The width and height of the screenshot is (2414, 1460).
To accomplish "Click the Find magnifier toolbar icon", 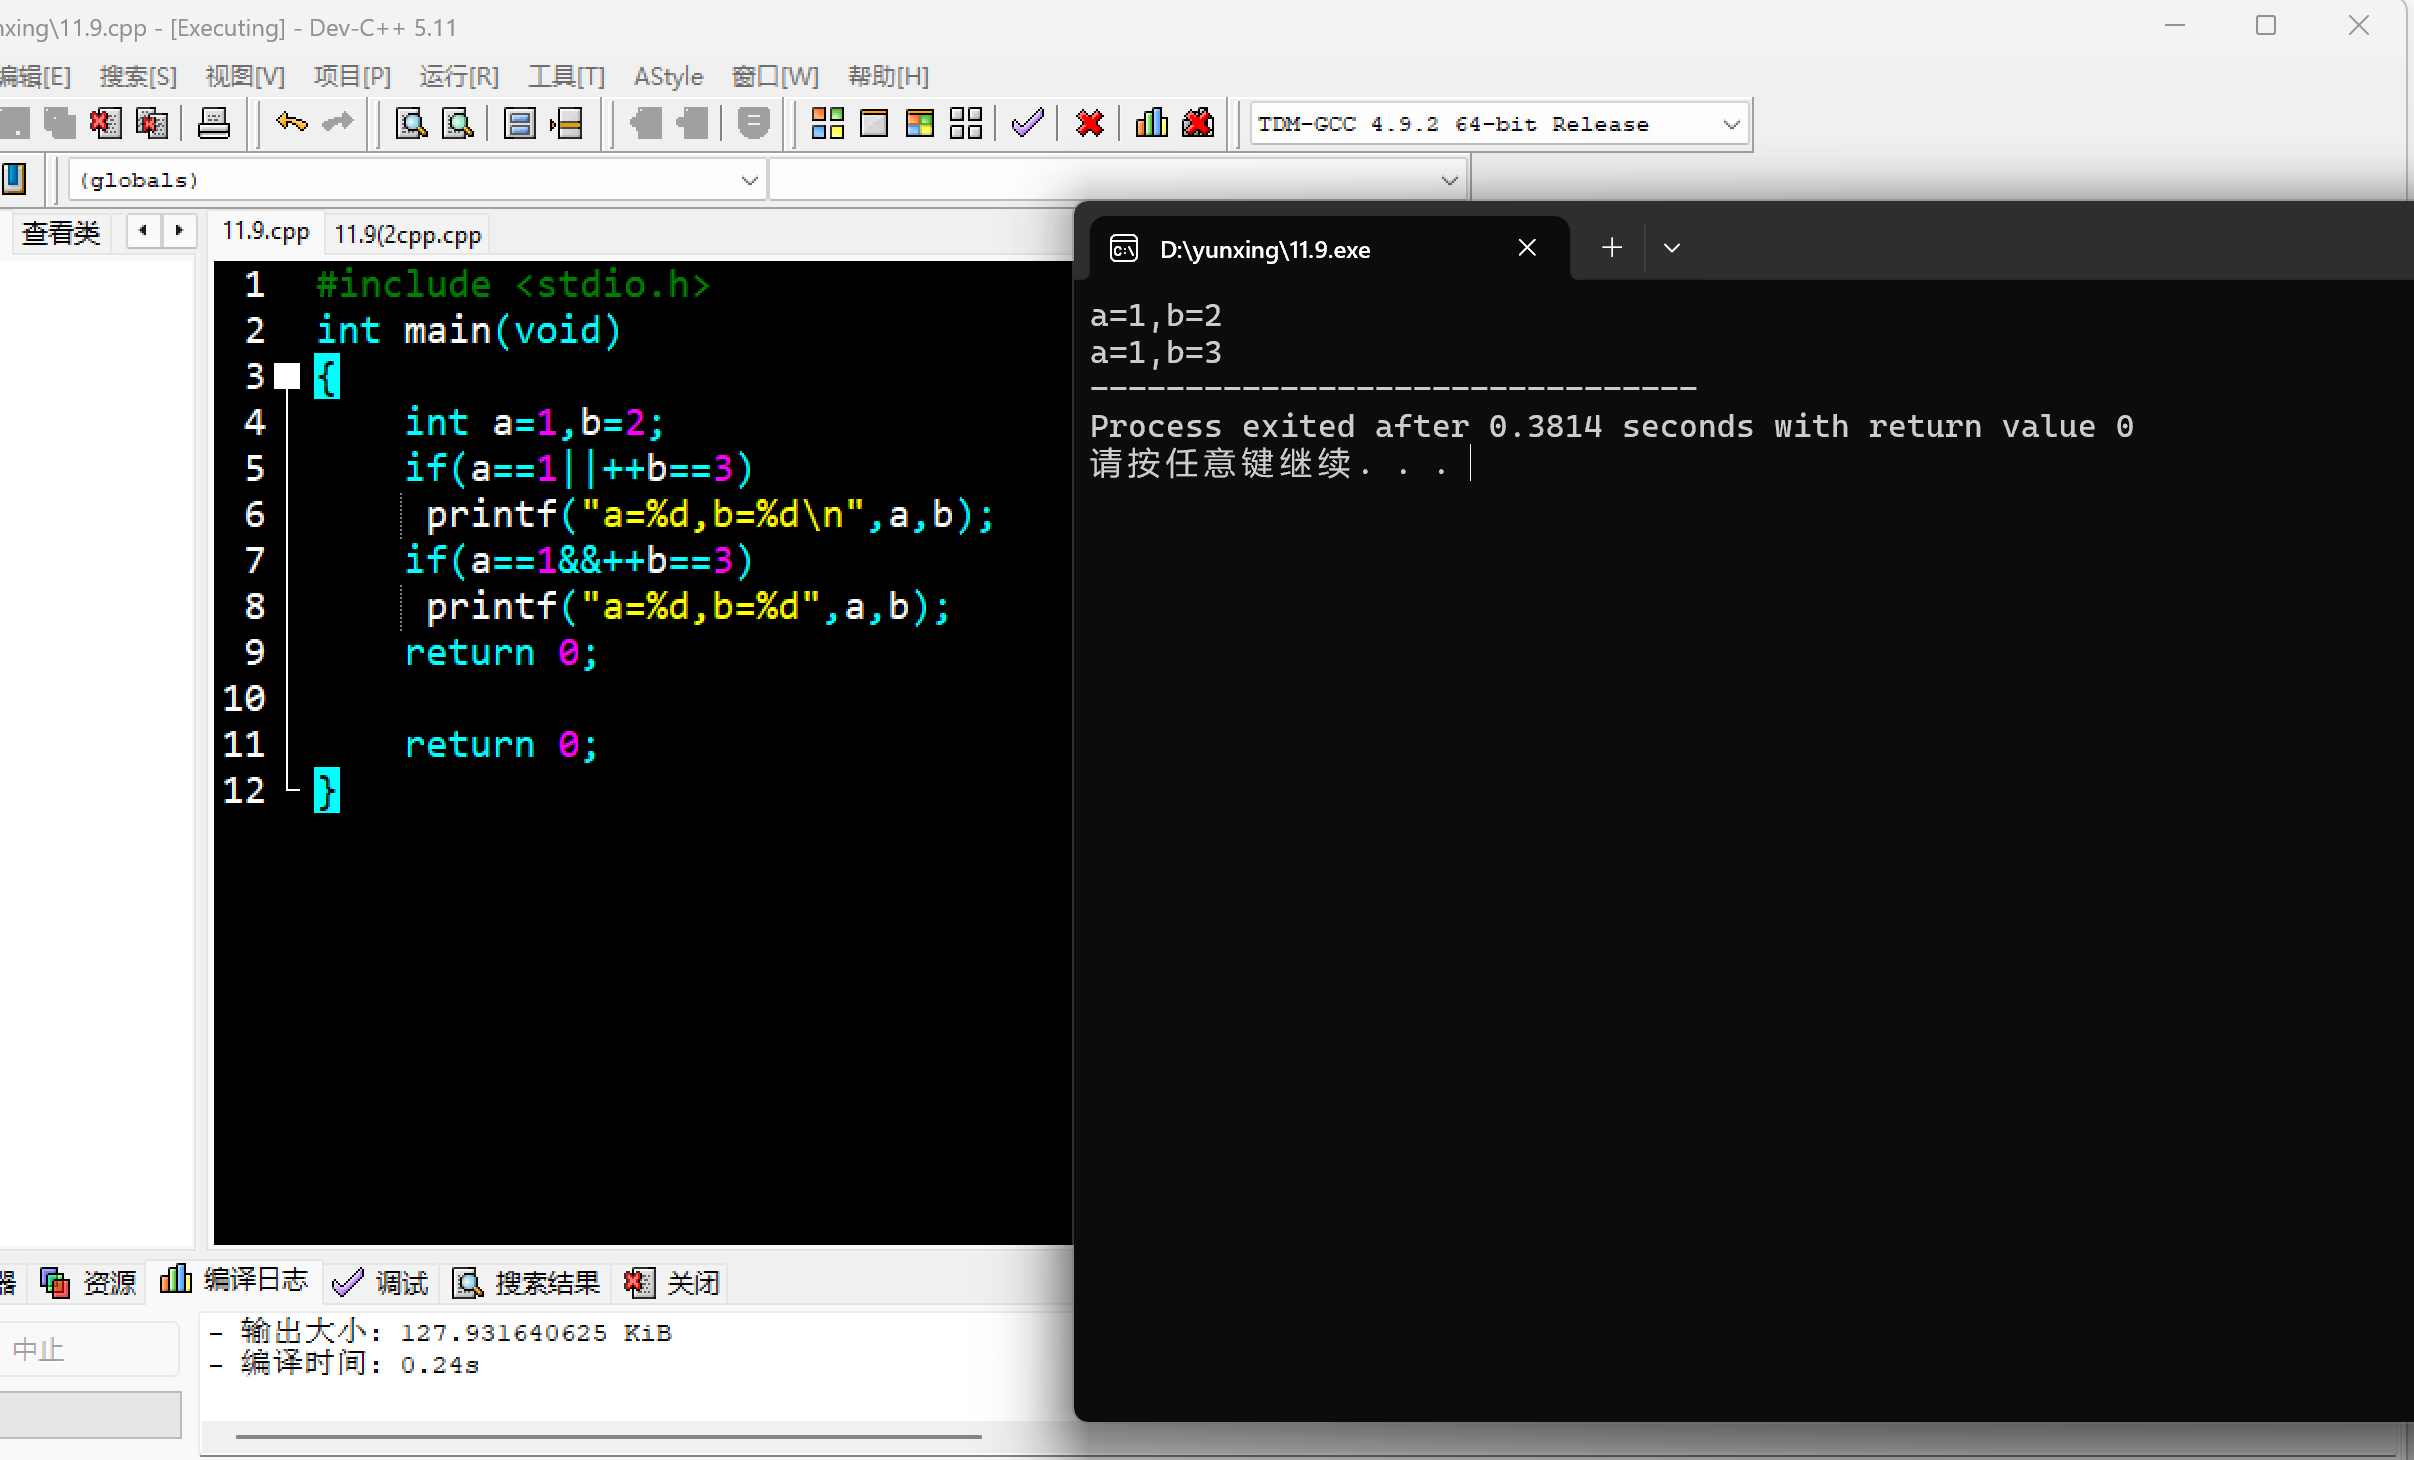I will tap(411, 124).
